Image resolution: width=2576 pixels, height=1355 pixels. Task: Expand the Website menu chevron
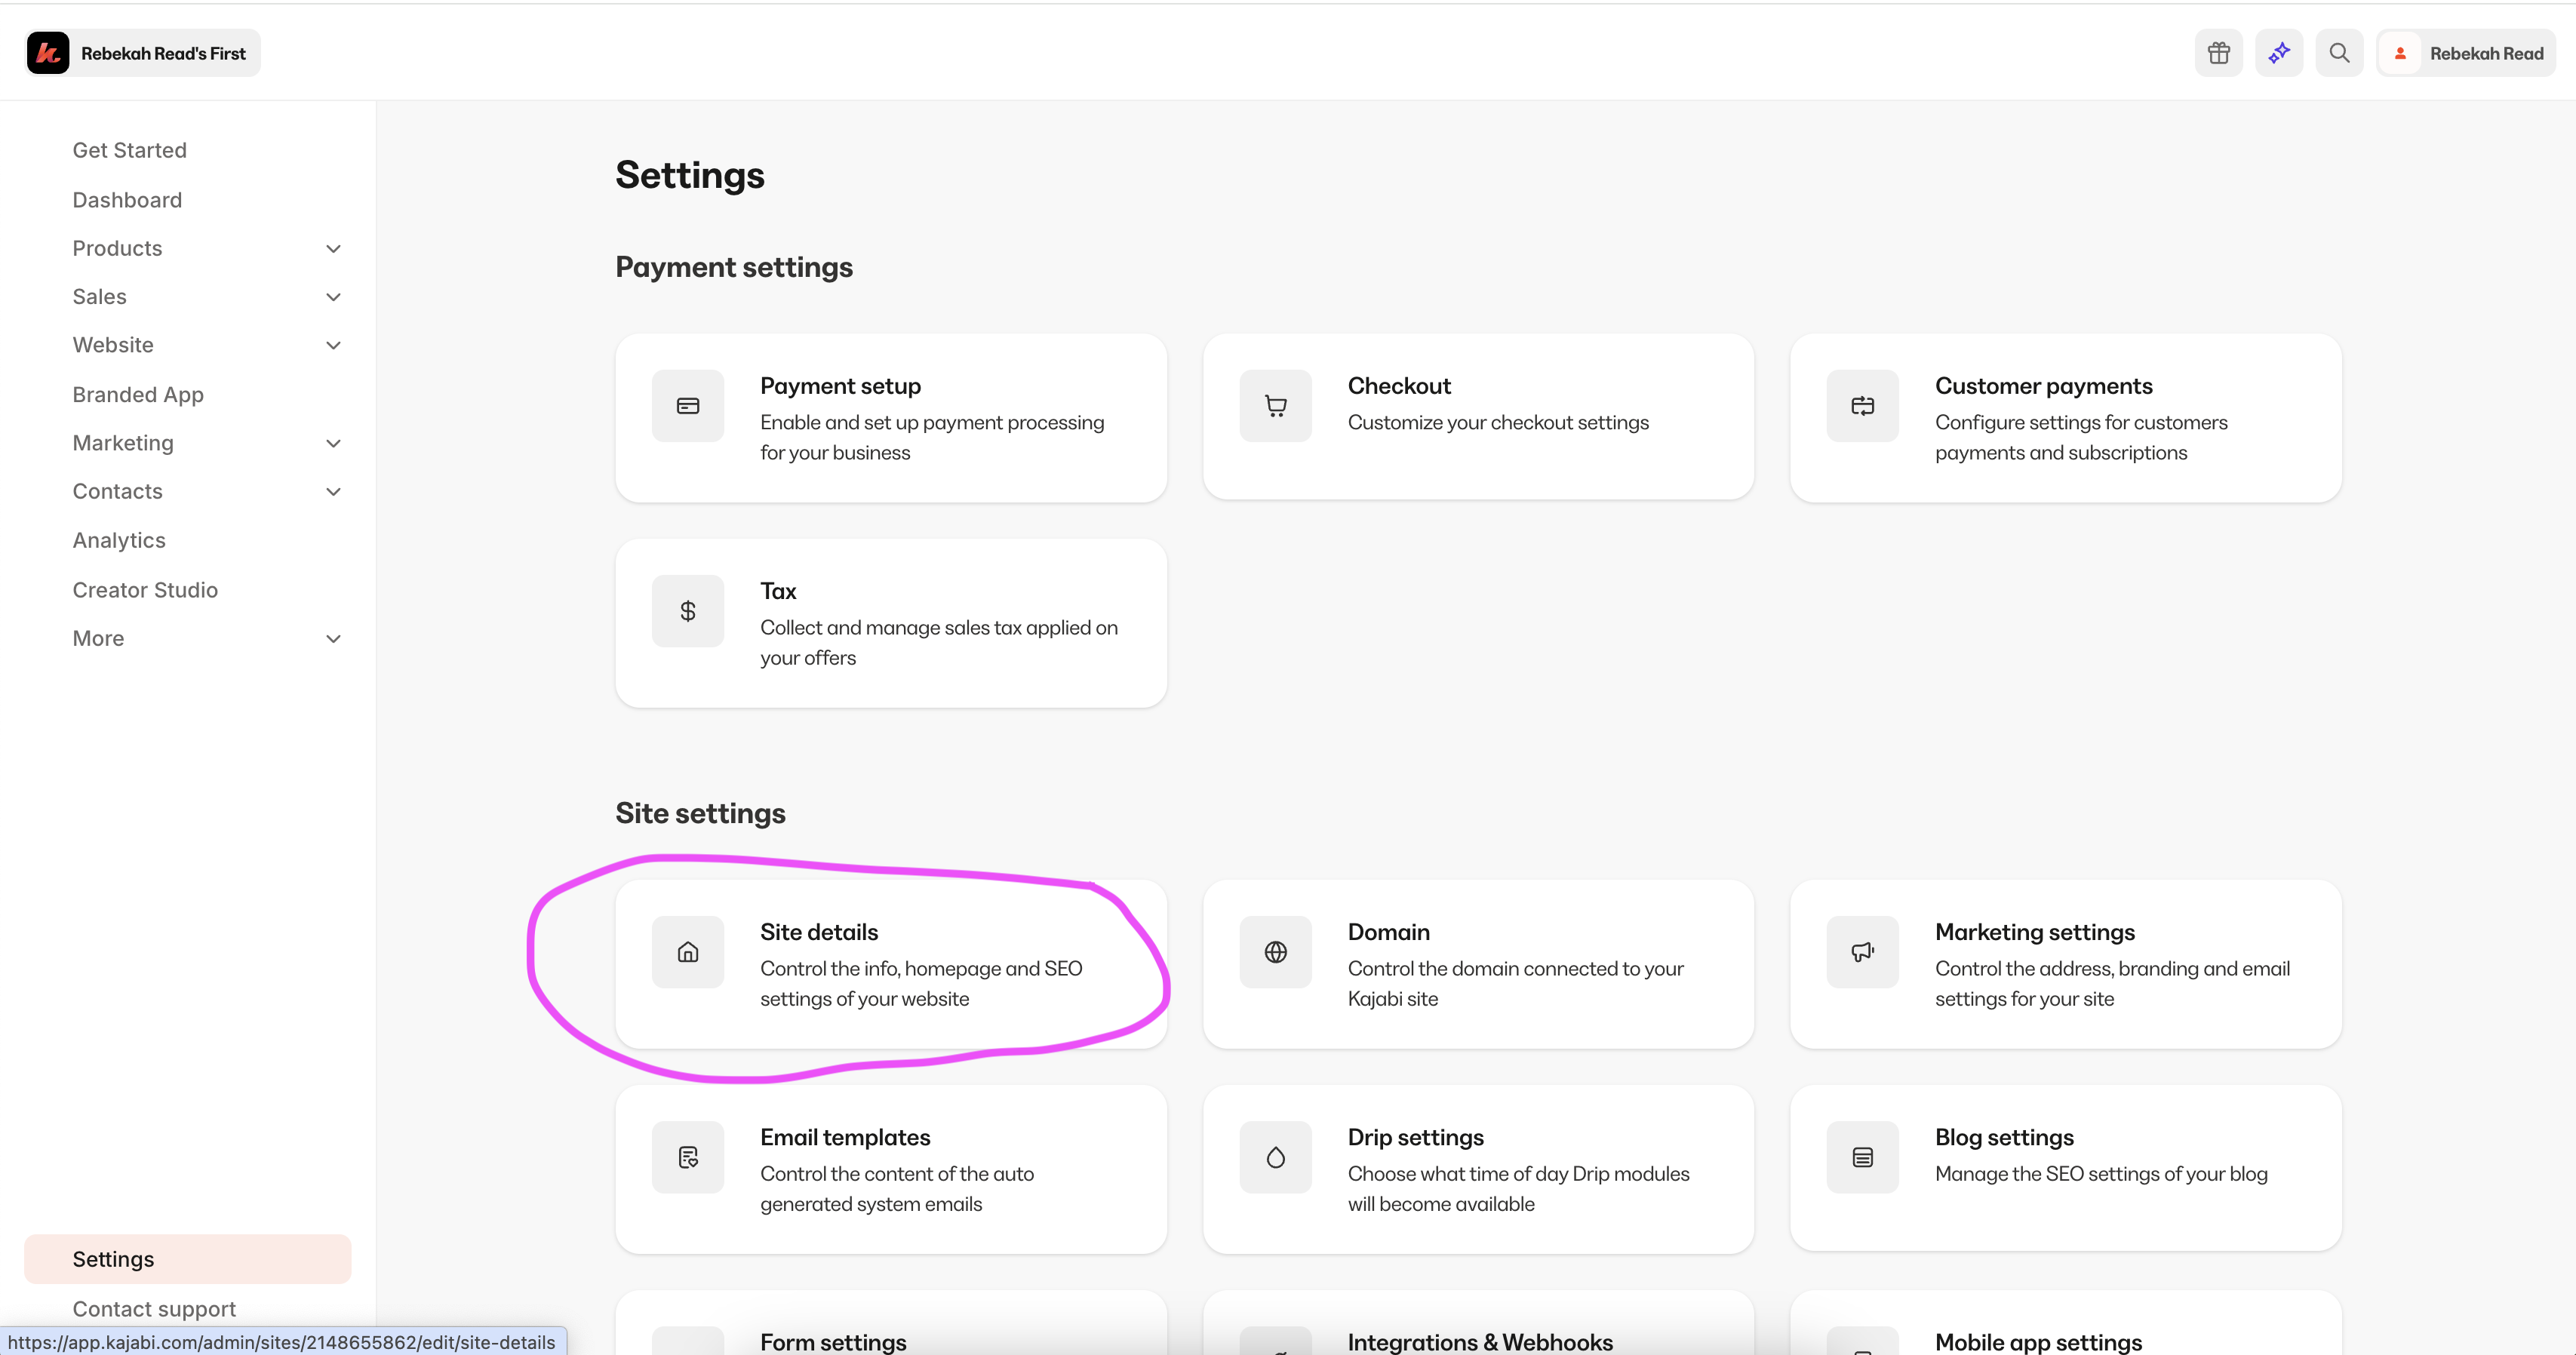334,346
